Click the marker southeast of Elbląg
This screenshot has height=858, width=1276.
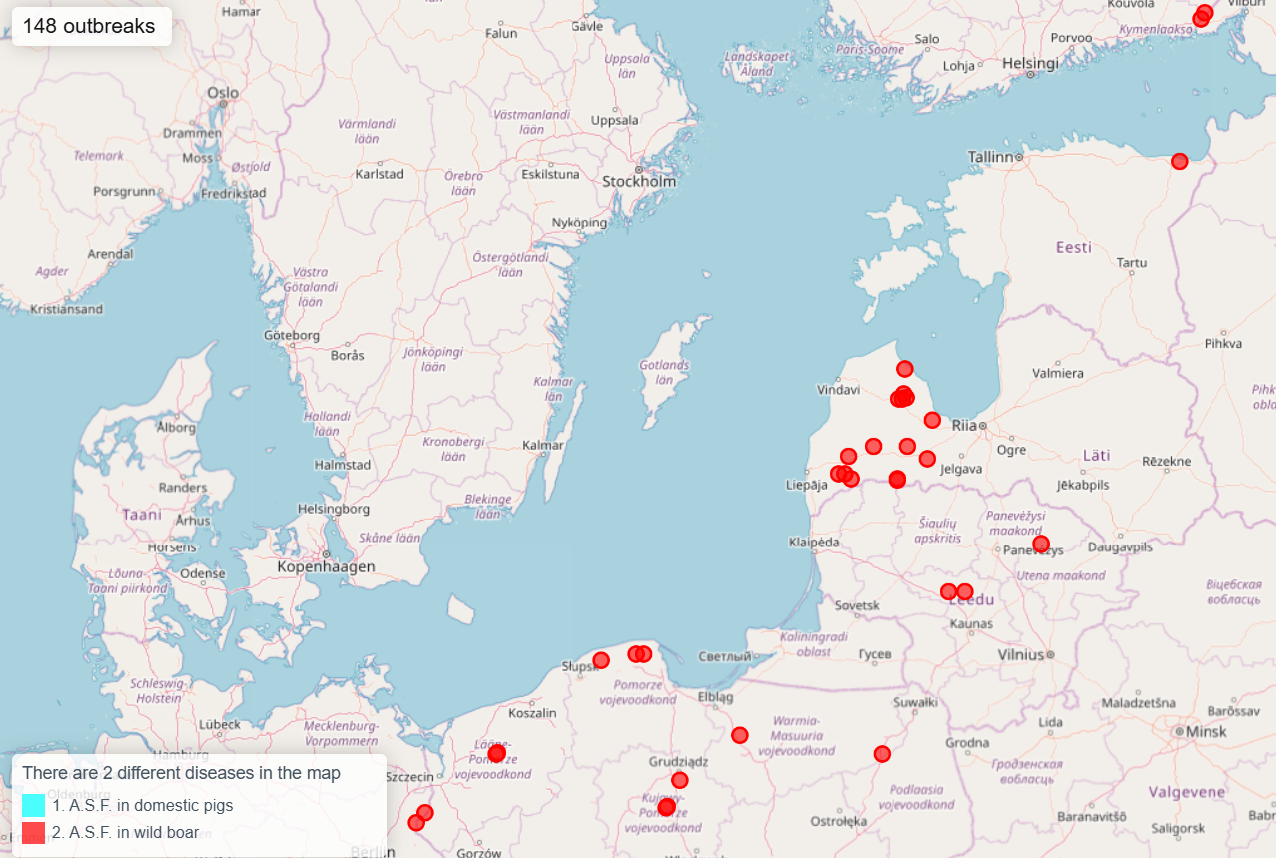pyautogui.click(x=740, y=735)
